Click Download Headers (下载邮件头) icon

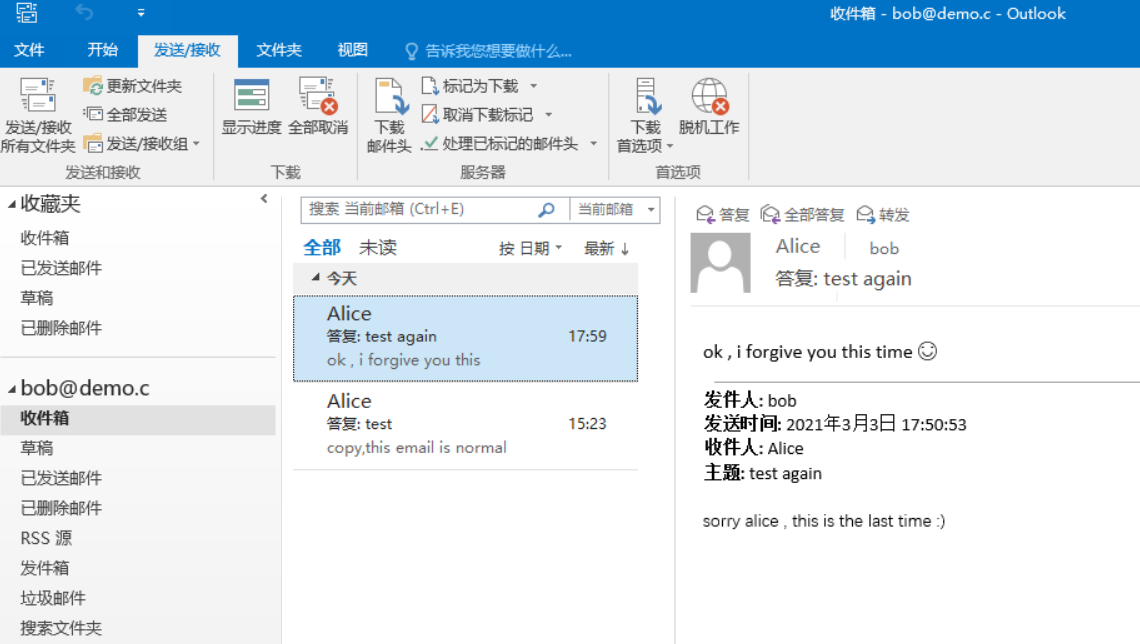(390, 98)
